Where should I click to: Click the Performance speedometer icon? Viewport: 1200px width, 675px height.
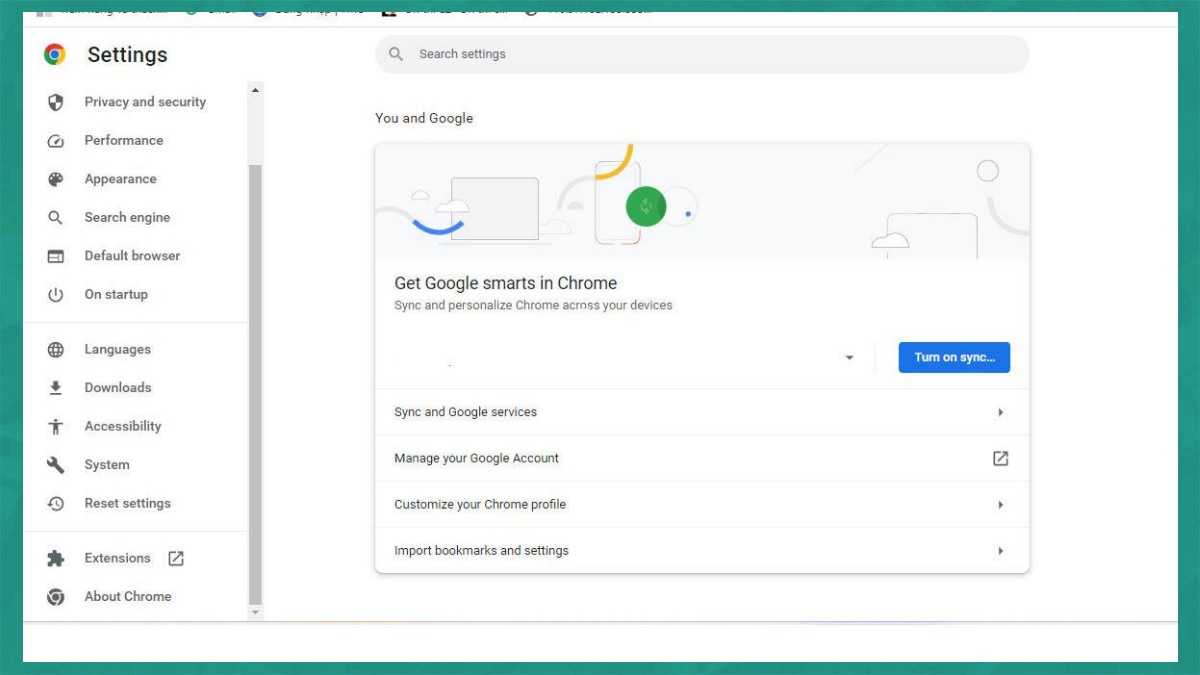click(x=55, y=140)
